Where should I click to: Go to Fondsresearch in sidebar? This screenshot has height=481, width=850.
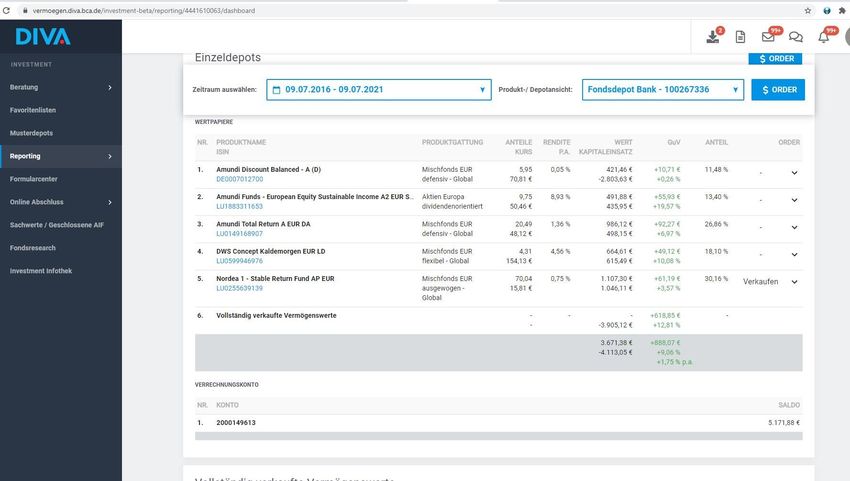(x=33, y=248)
